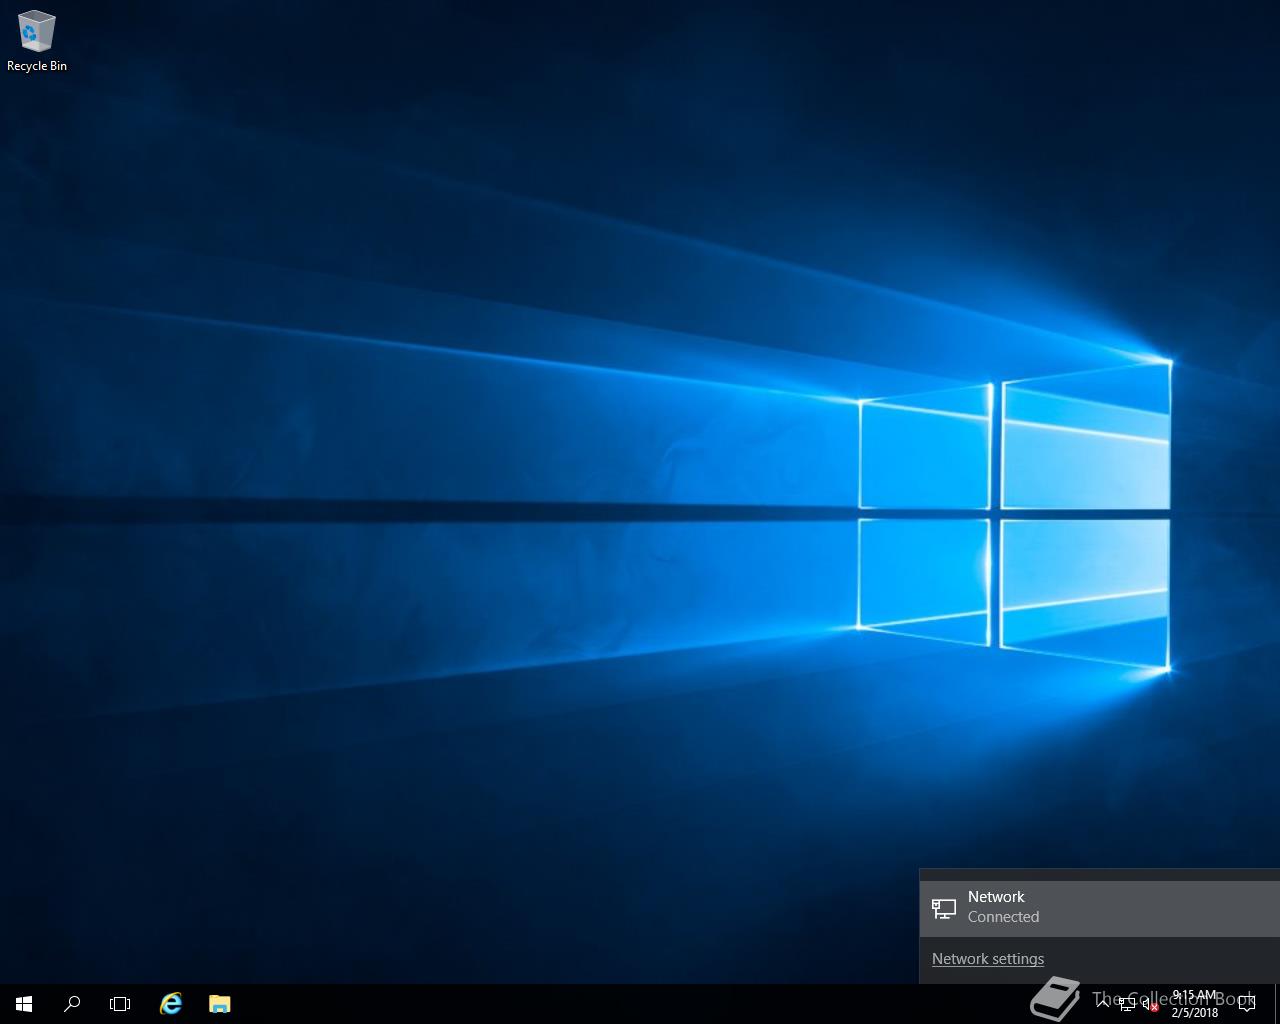1280x1024 pixels.
Task: Open the clock showing 9:15 AM
Action: tap(1195, 1004)
